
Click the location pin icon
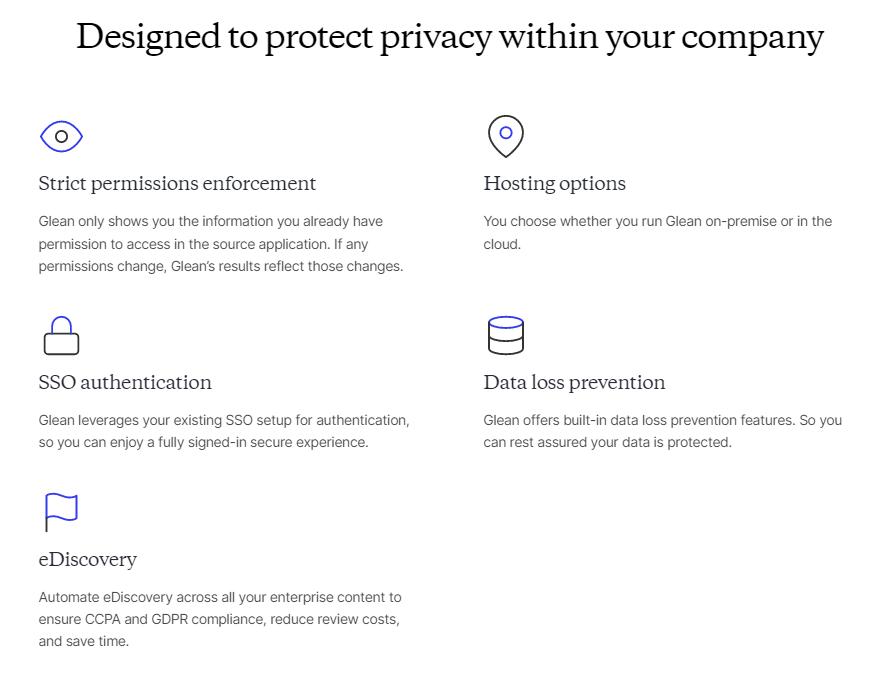point(505,136)
